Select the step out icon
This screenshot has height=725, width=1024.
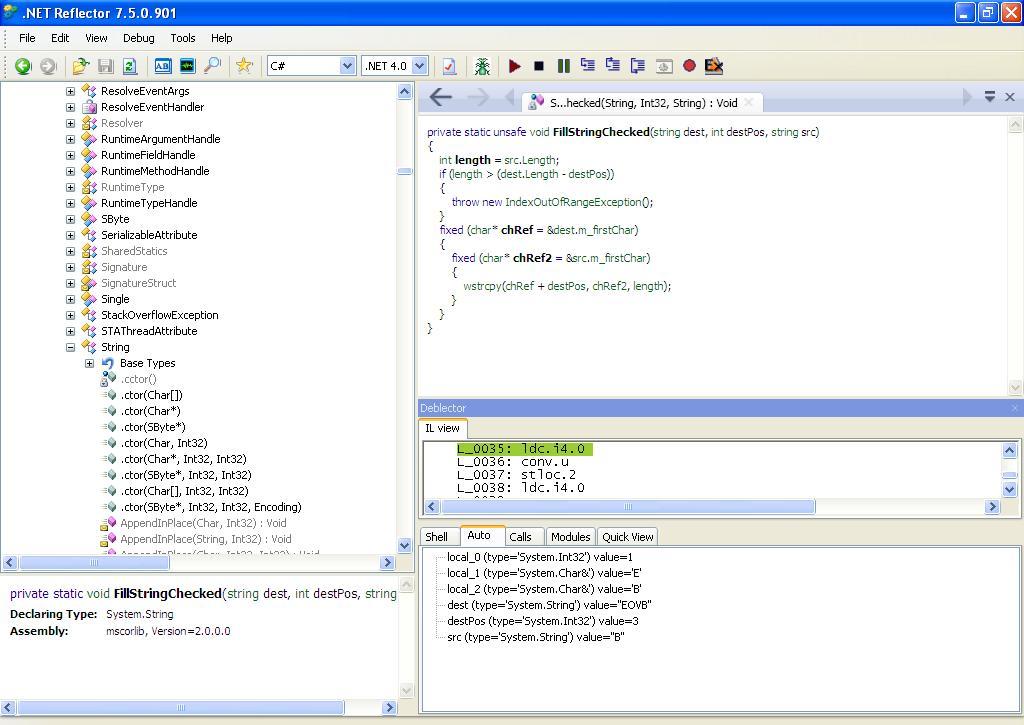coord(637,66)
